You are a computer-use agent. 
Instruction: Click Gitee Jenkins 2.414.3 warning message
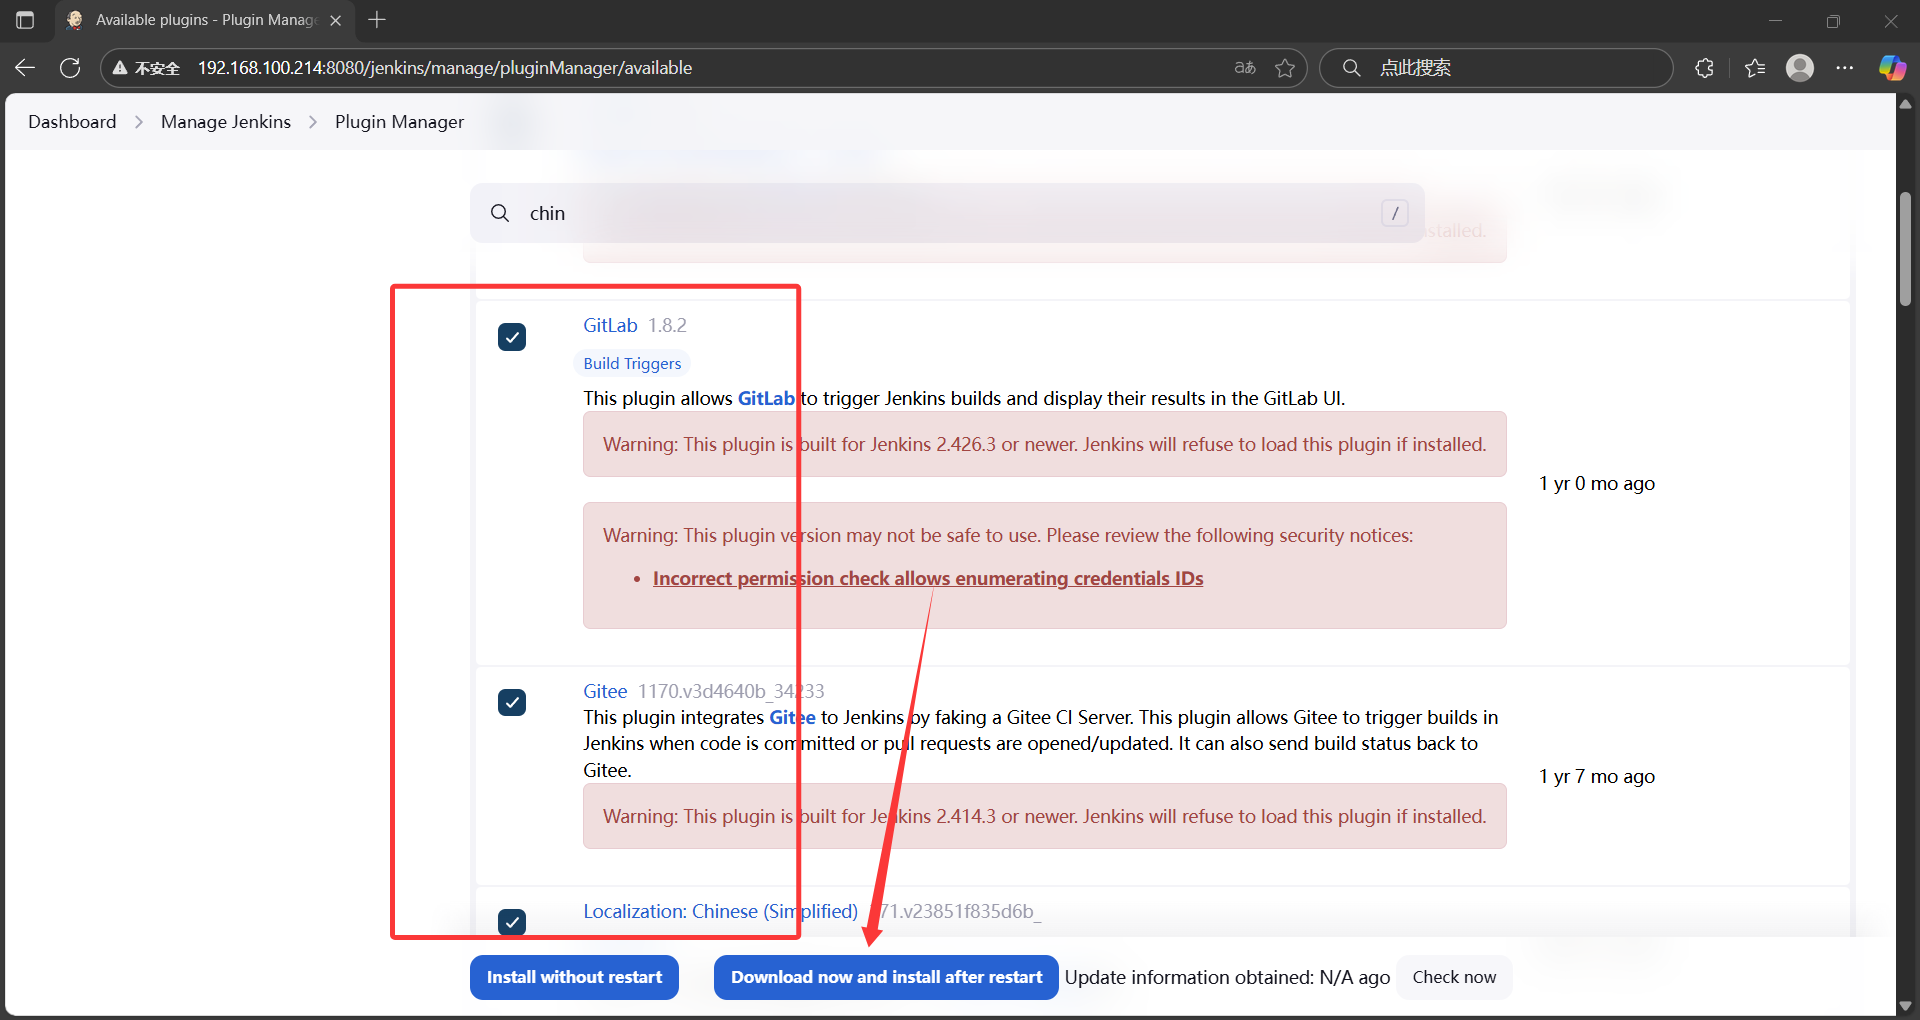tap(1045, 816)
